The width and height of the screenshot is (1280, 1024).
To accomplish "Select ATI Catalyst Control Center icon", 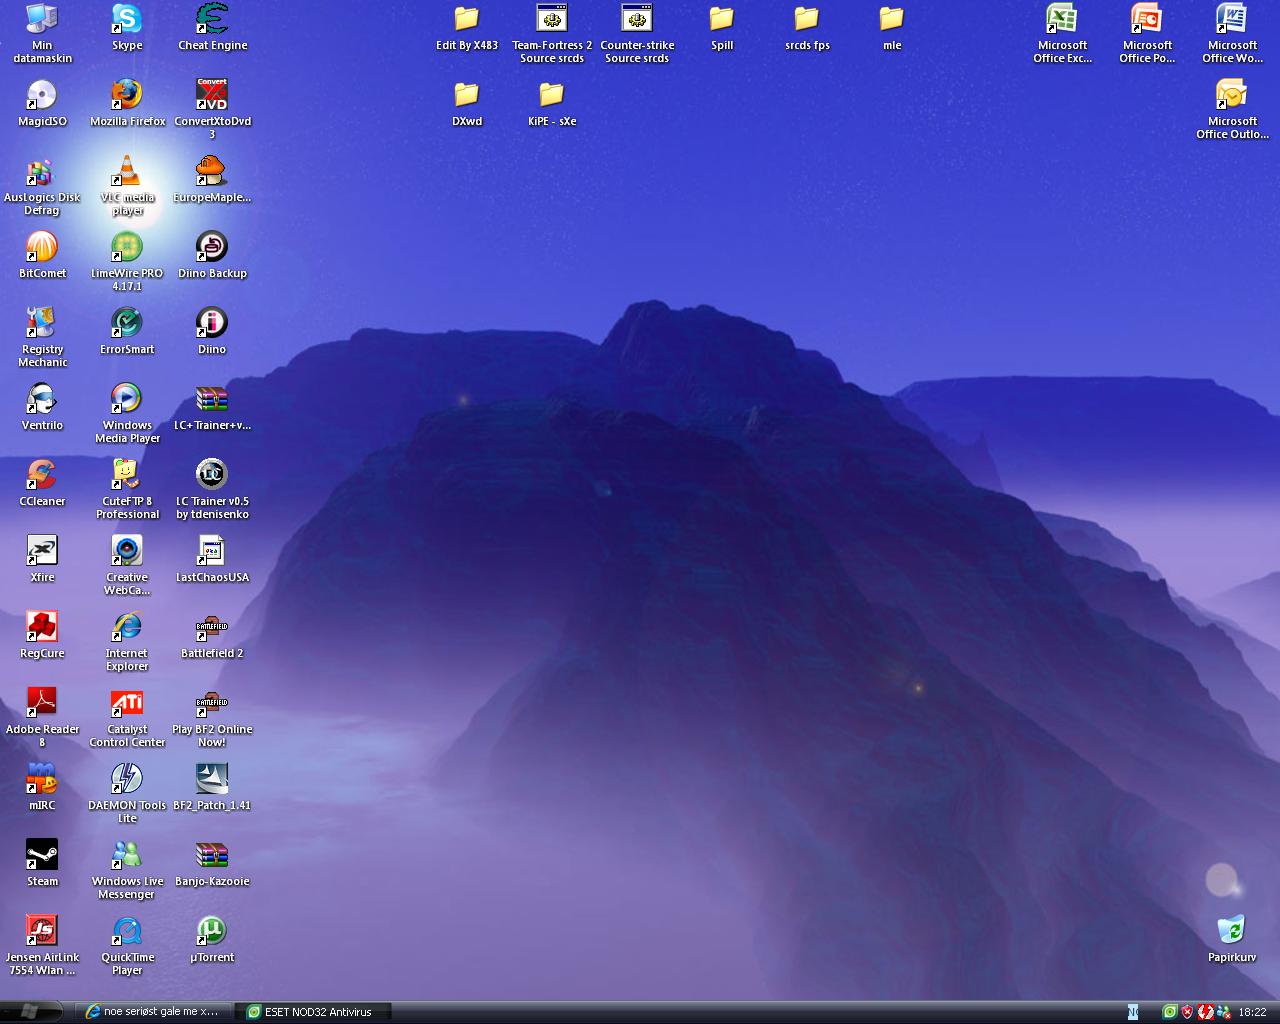I will [127, 717].
